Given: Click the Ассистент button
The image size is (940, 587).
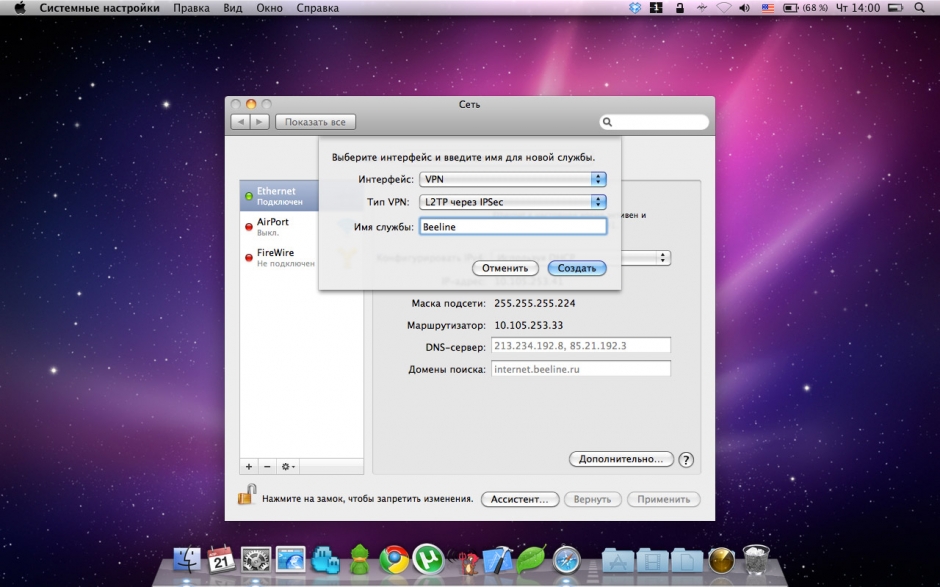Looking at the screenshot, I should (x=520, y=499).
